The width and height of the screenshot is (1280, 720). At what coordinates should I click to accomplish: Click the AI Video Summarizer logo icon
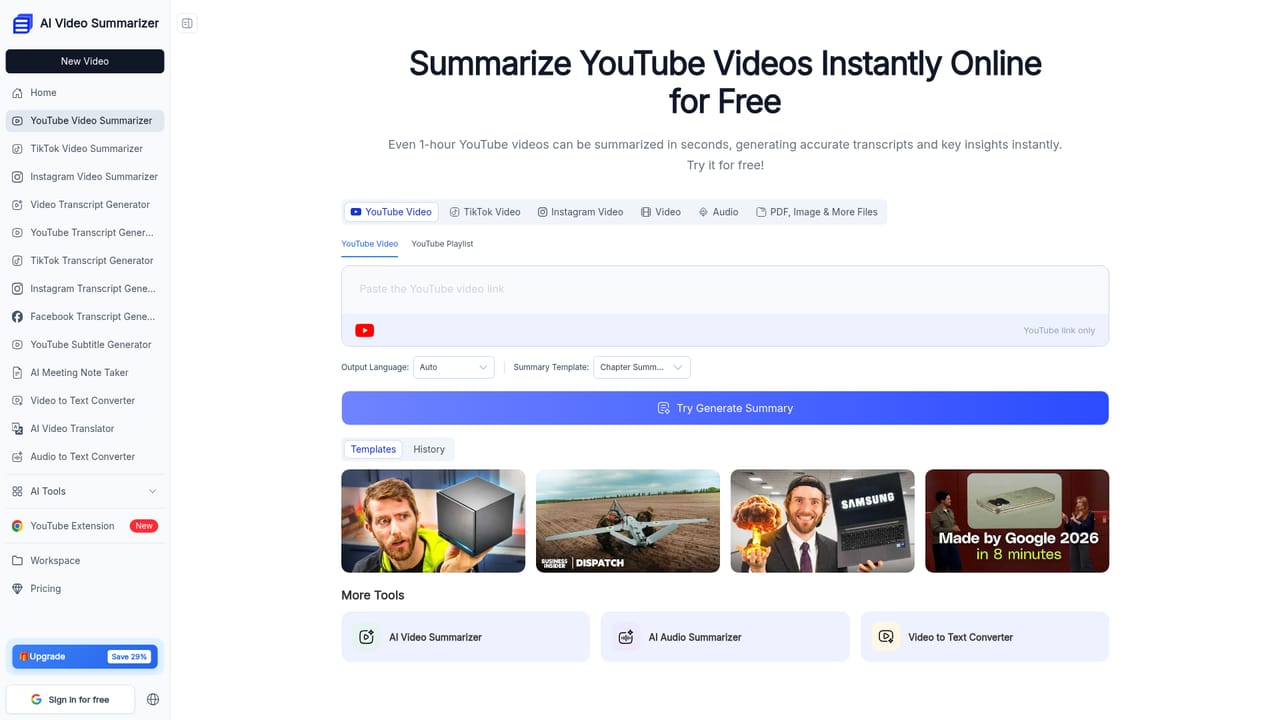[x=23, y=23]
